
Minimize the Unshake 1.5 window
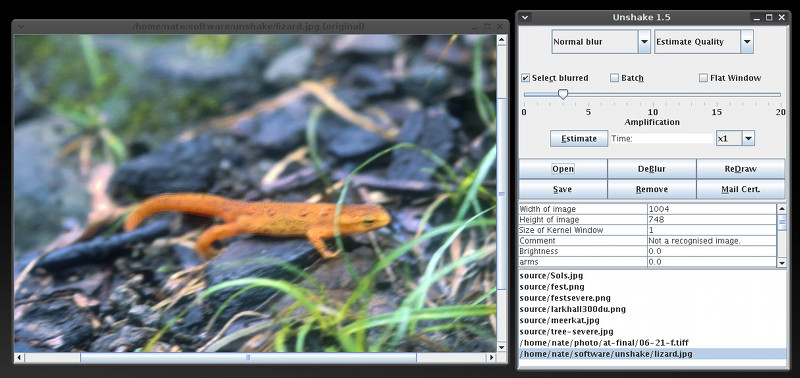tap(758, 18)
